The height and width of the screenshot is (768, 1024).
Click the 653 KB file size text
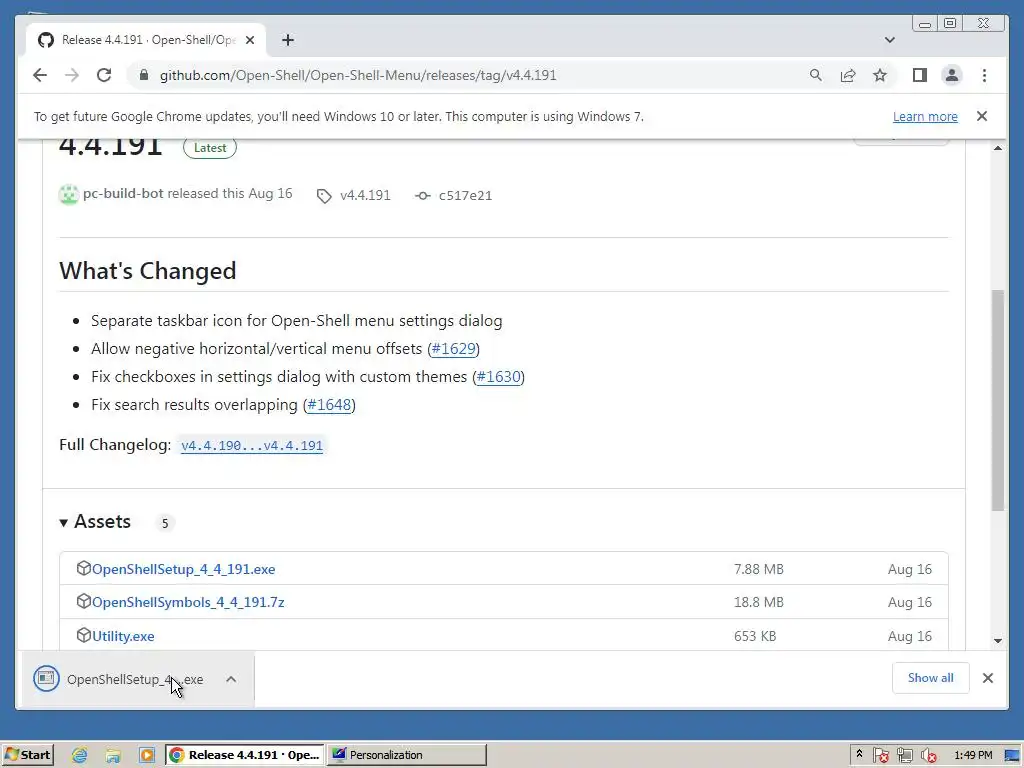tap(754, 636)
